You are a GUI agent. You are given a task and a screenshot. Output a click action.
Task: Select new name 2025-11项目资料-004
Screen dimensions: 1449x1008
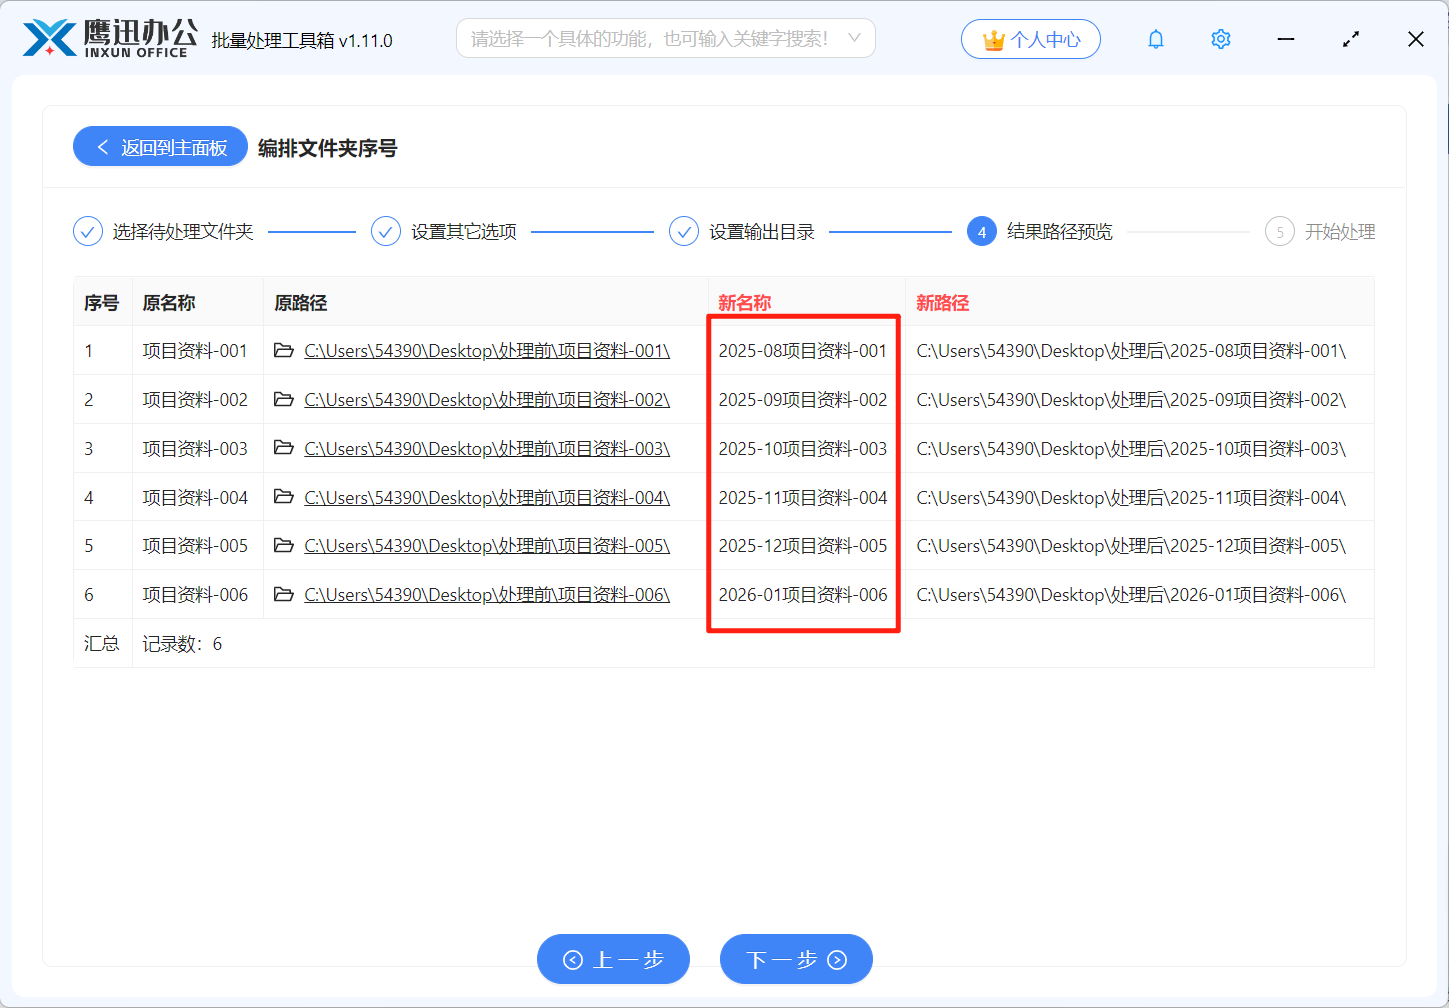[x=803, y=497]
